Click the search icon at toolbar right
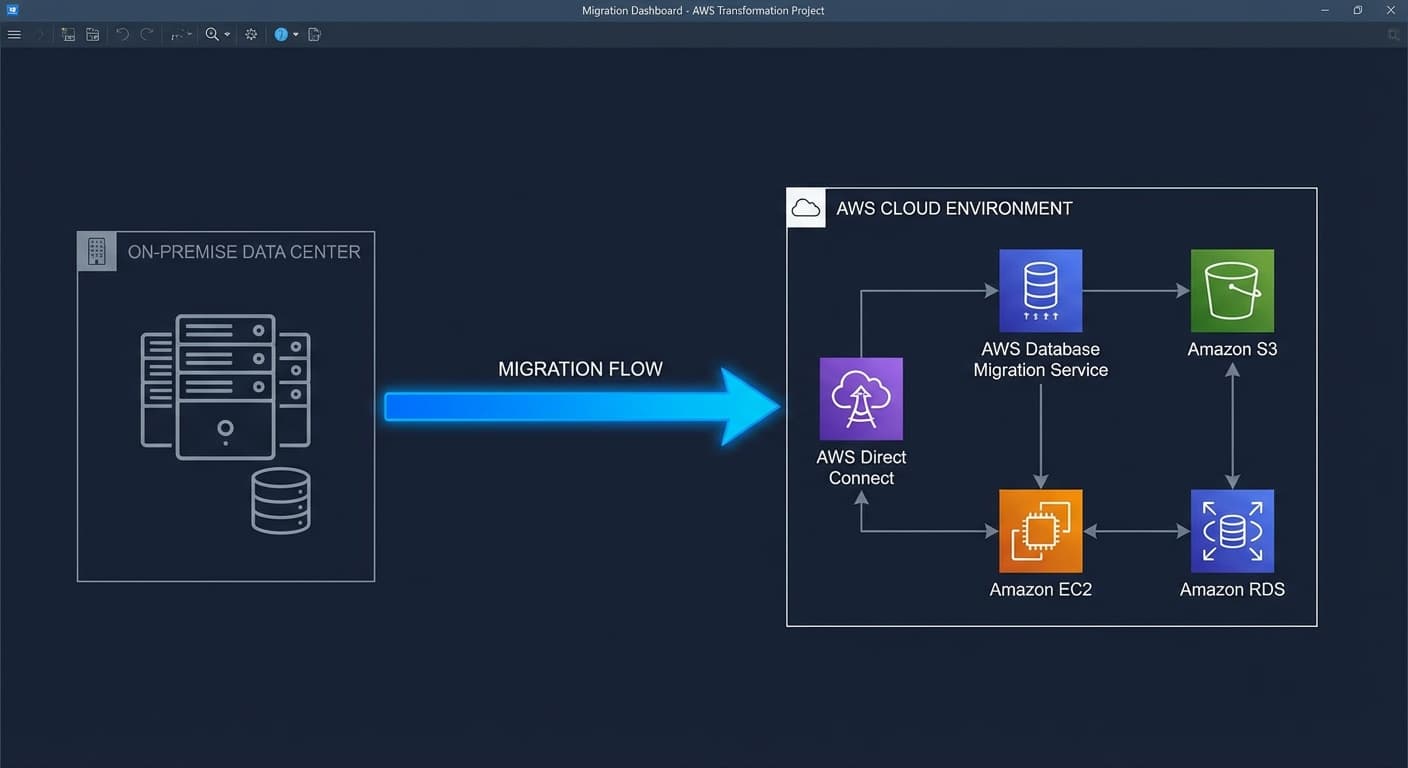 pos(1394,34)
